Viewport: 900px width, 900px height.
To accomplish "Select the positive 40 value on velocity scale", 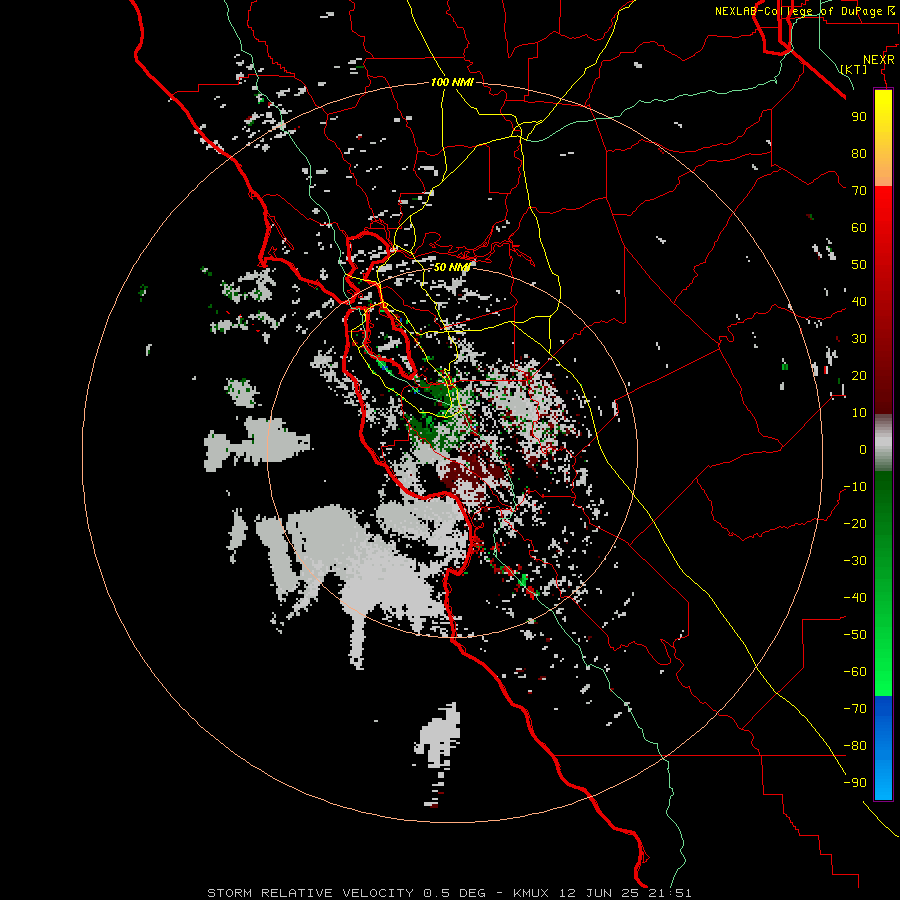I will coord(859,301).
